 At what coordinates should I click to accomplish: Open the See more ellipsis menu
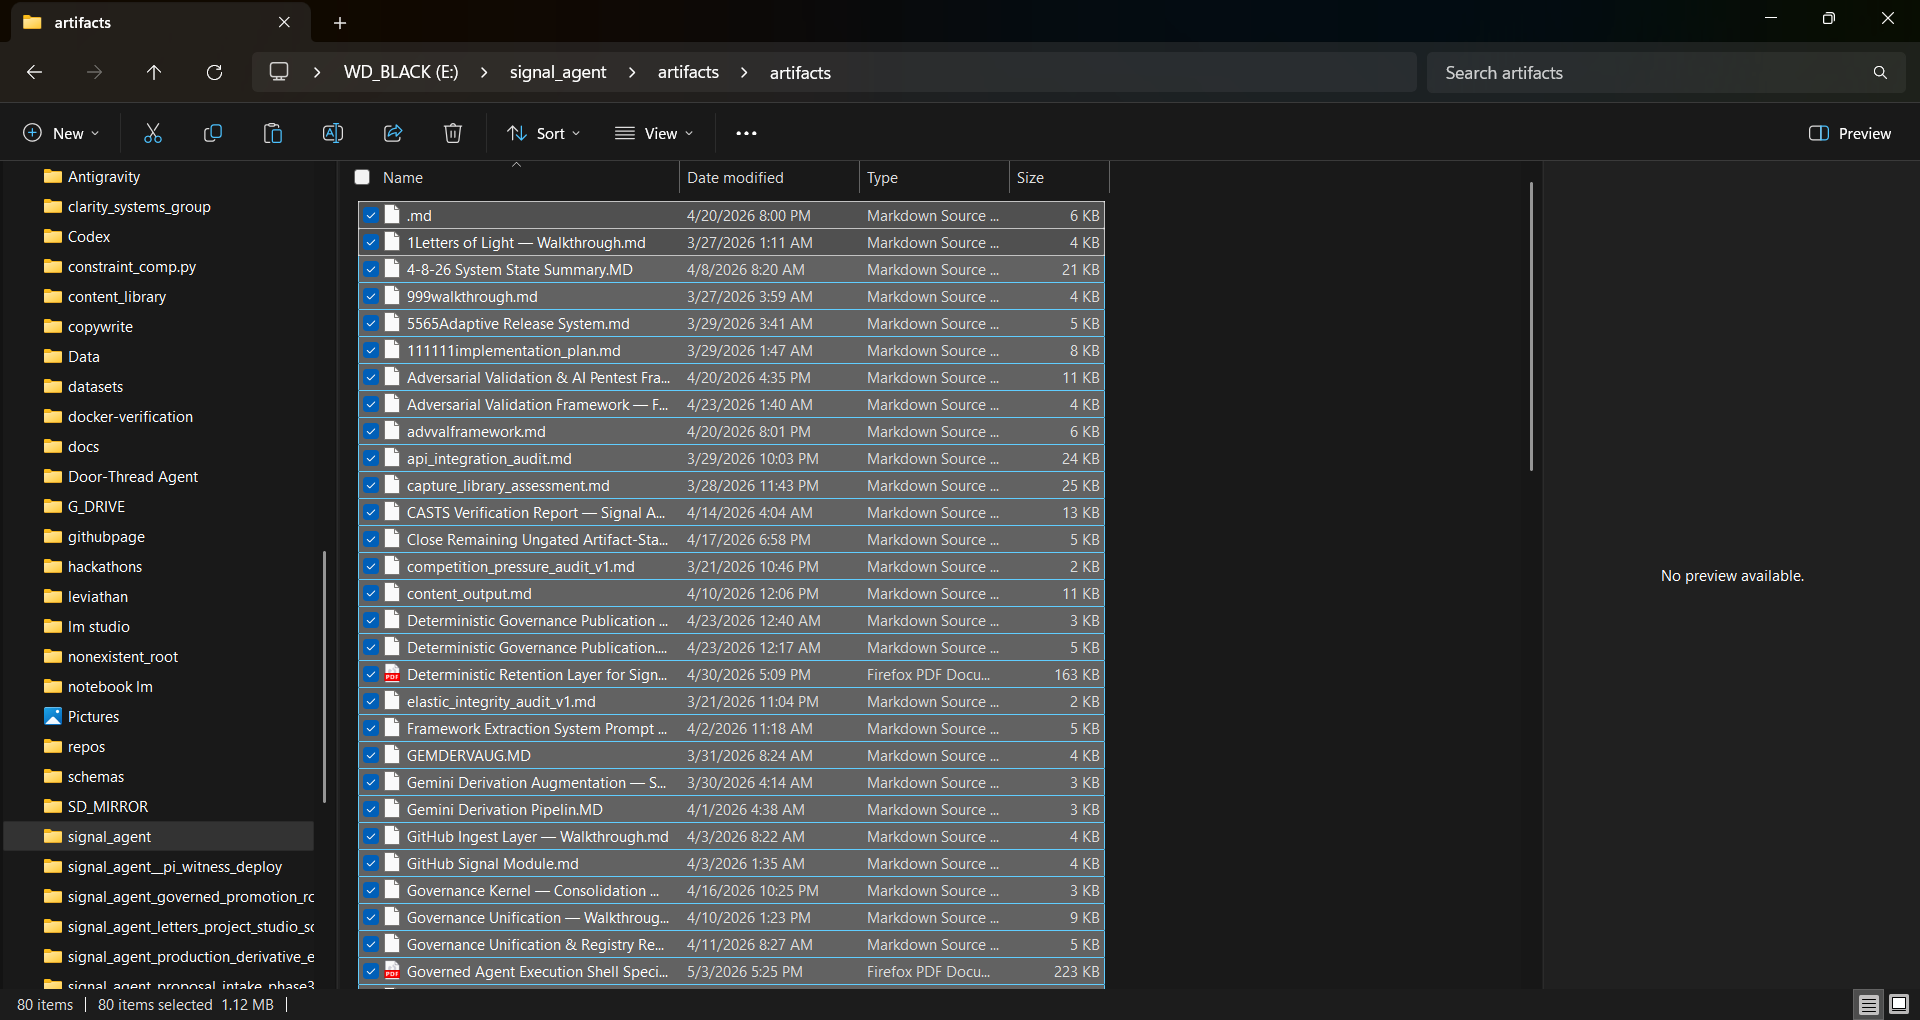pyautogui.click(x=746, y=133)
